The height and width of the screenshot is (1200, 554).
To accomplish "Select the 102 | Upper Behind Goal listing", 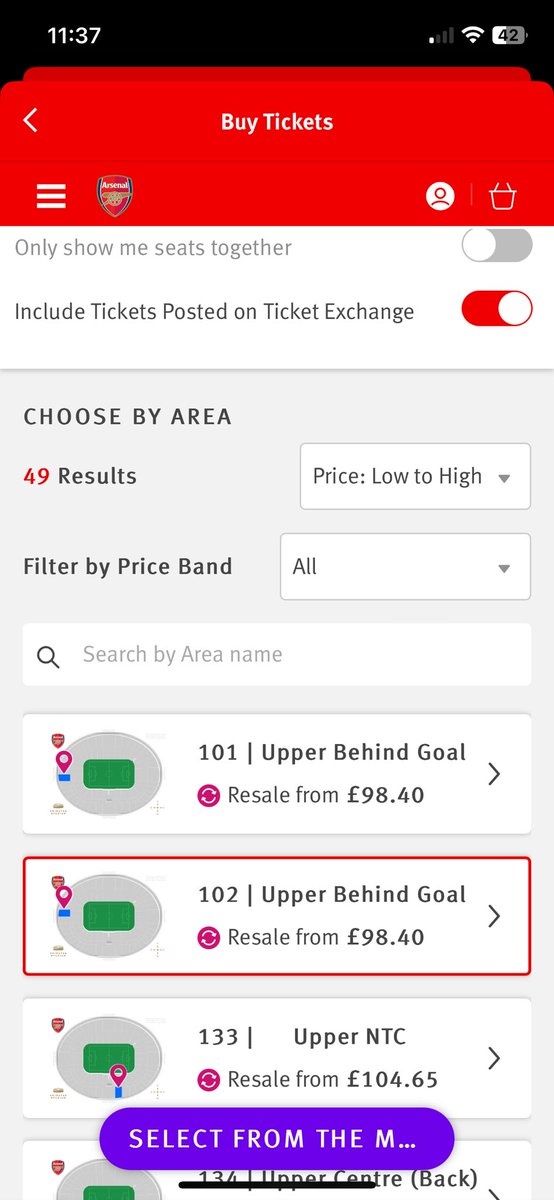I will 277,916.
